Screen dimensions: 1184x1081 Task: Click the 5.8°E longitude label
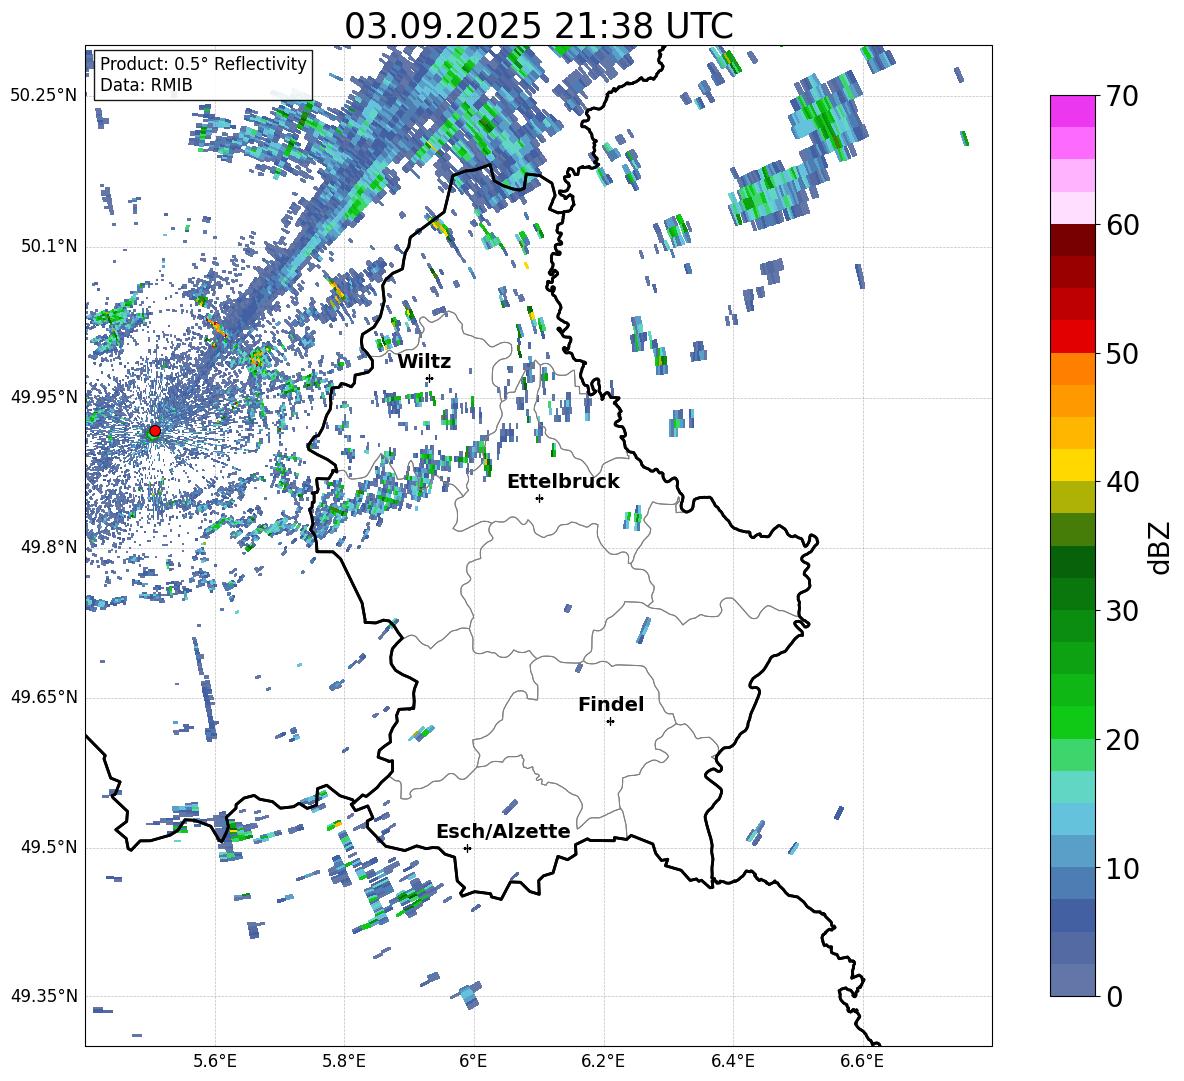pyautogui.click(x=344, y=1062)
